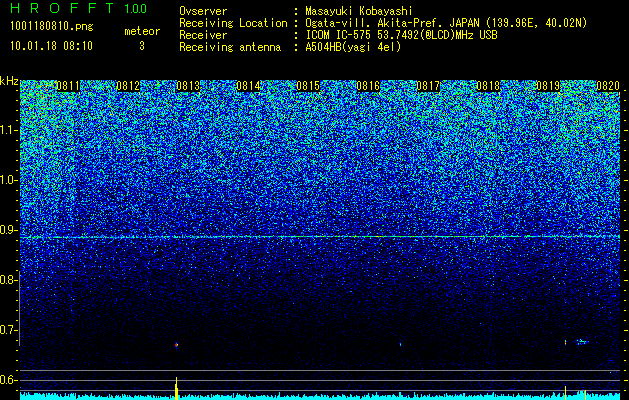Click the 'Receiving antenna' field label
This screenshot has width=629, height=400.
[x=230, y=47]
